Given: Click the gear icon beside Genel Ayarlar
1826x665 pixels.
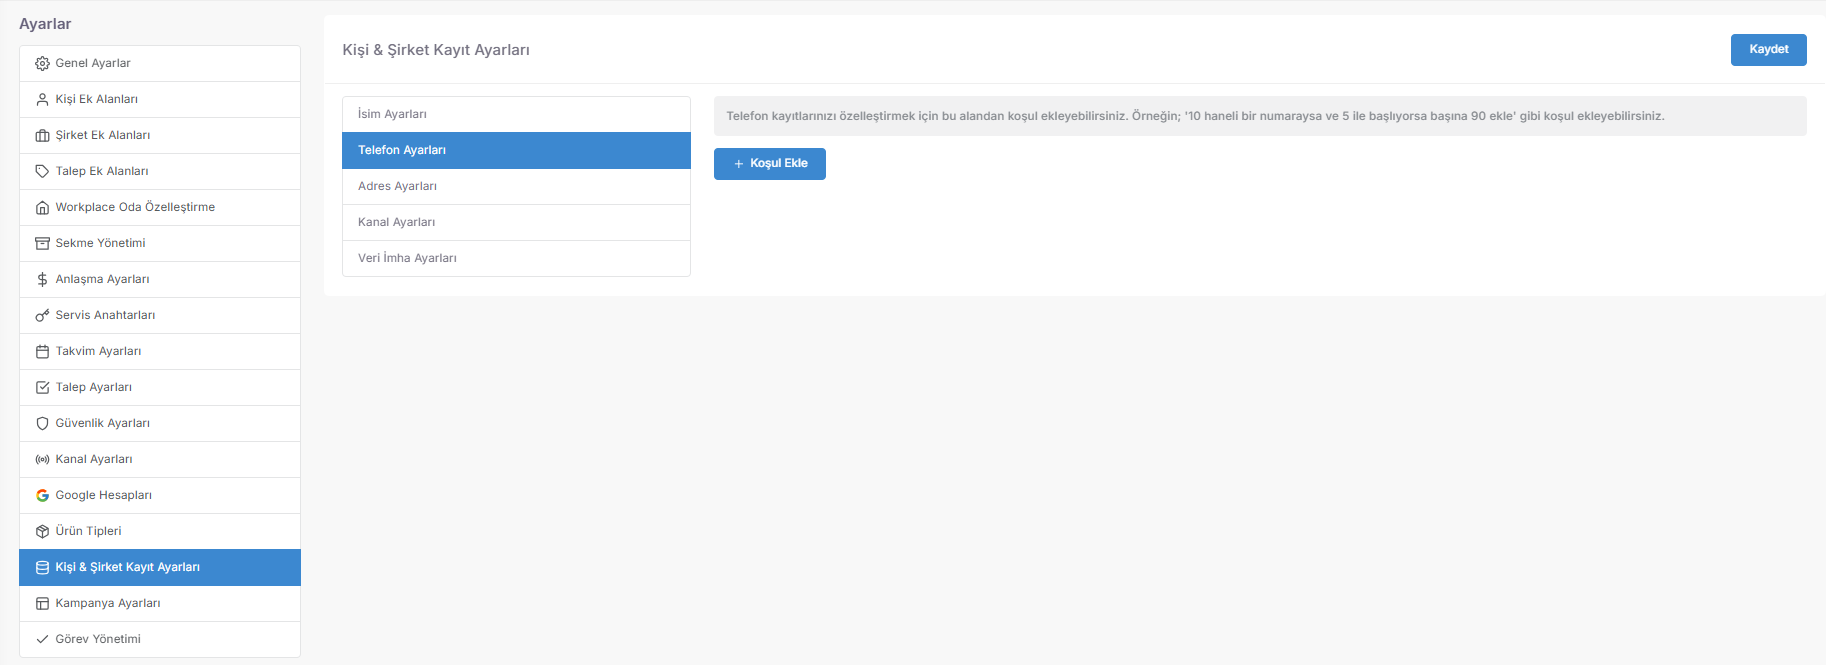Looking at the screenshot, I should (42, 63).
